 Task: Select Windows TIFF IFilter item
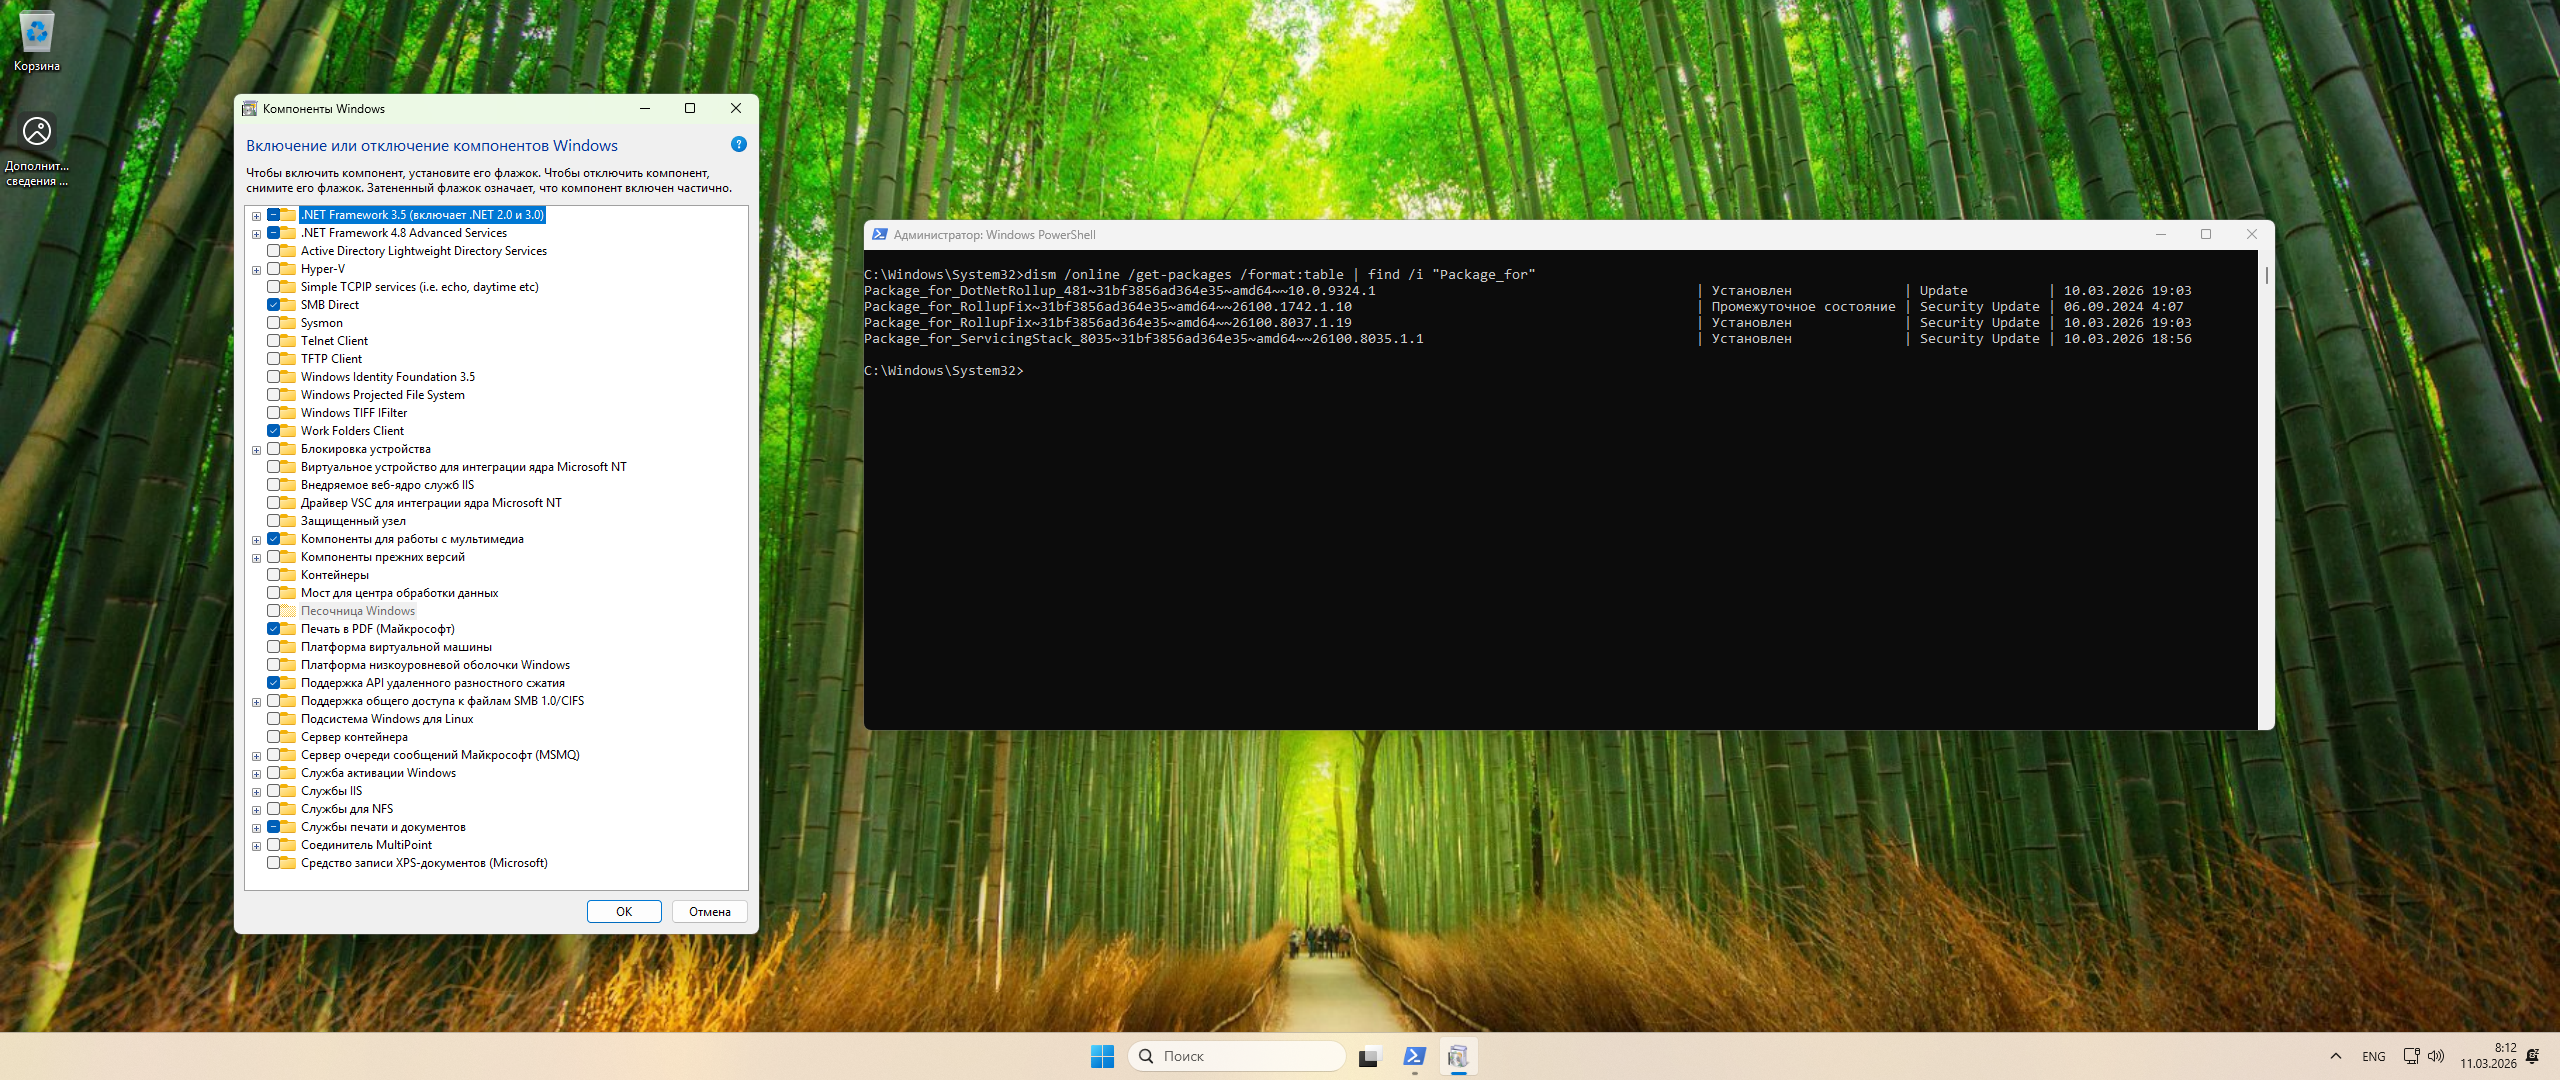[x=353, y=413]
